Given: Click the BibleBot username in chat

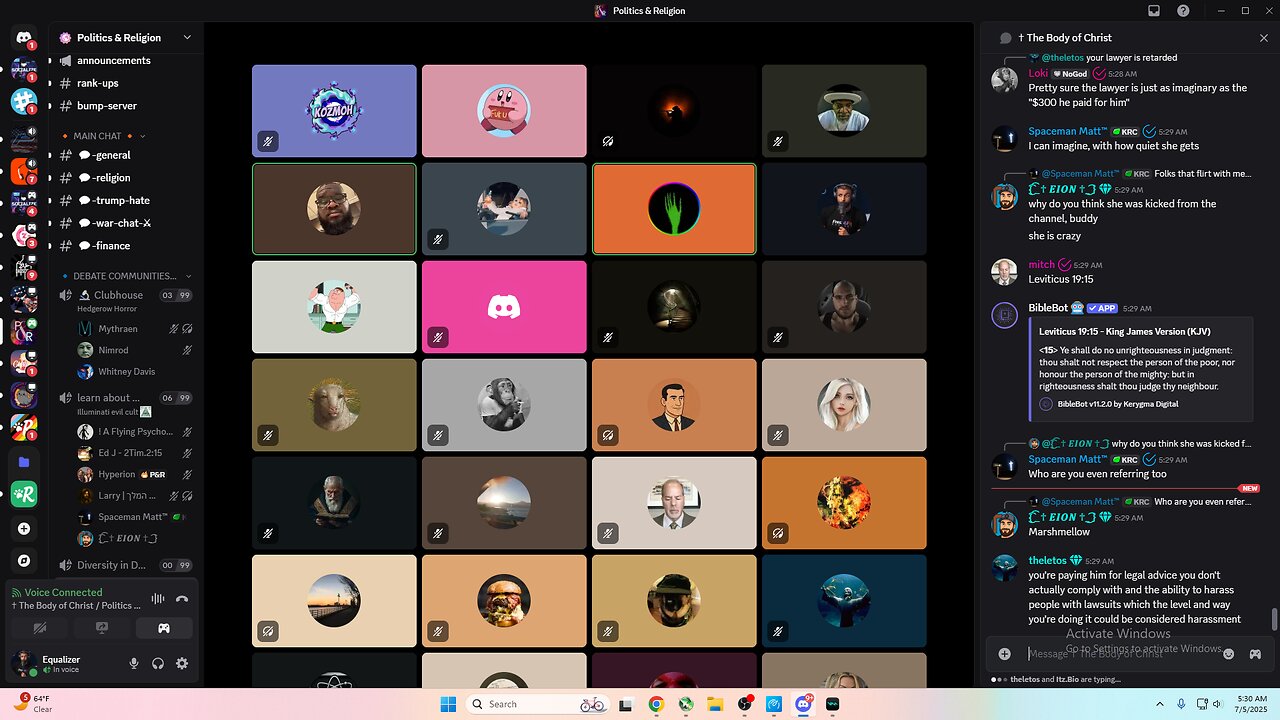Looking at the screenshot, I should tap(1048, 308).
